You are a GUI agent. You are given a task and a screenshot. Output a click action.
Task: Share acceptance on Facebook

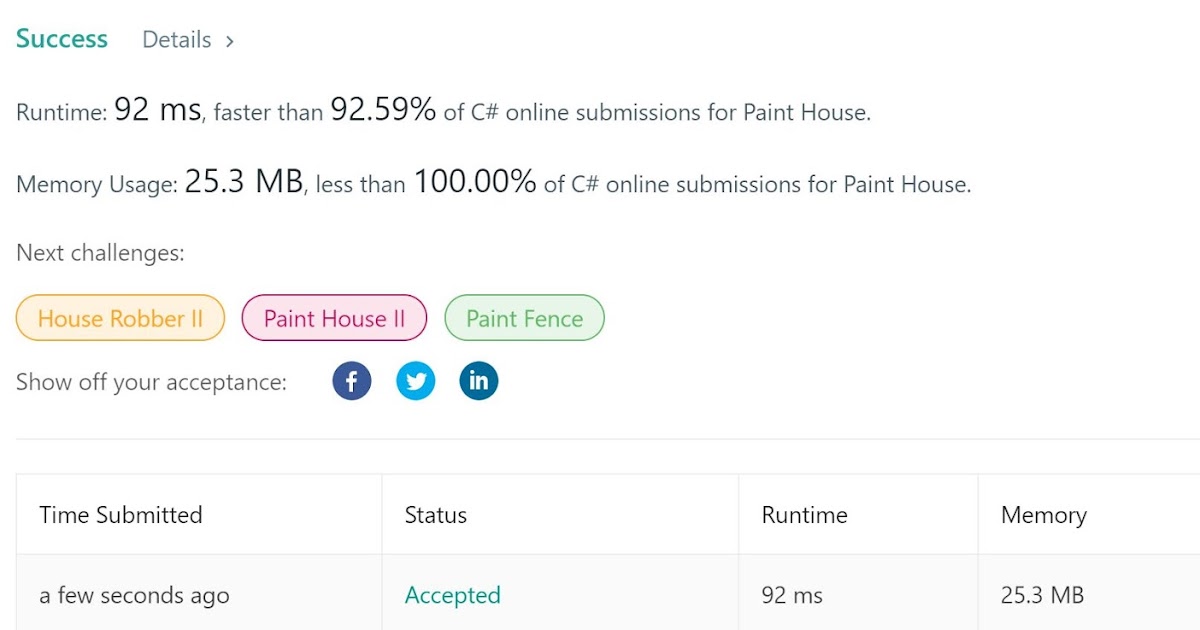(x=351, y=381)
